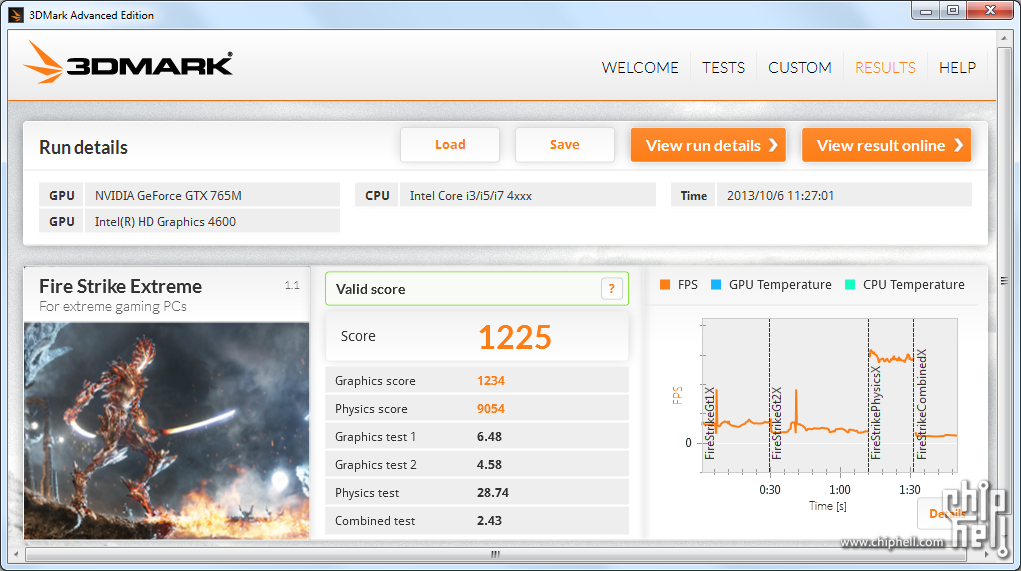The height and width of the screenshot is (571, 1021).
Task: Switch to the CUSTOM tab
Action: tap(800, 68)
